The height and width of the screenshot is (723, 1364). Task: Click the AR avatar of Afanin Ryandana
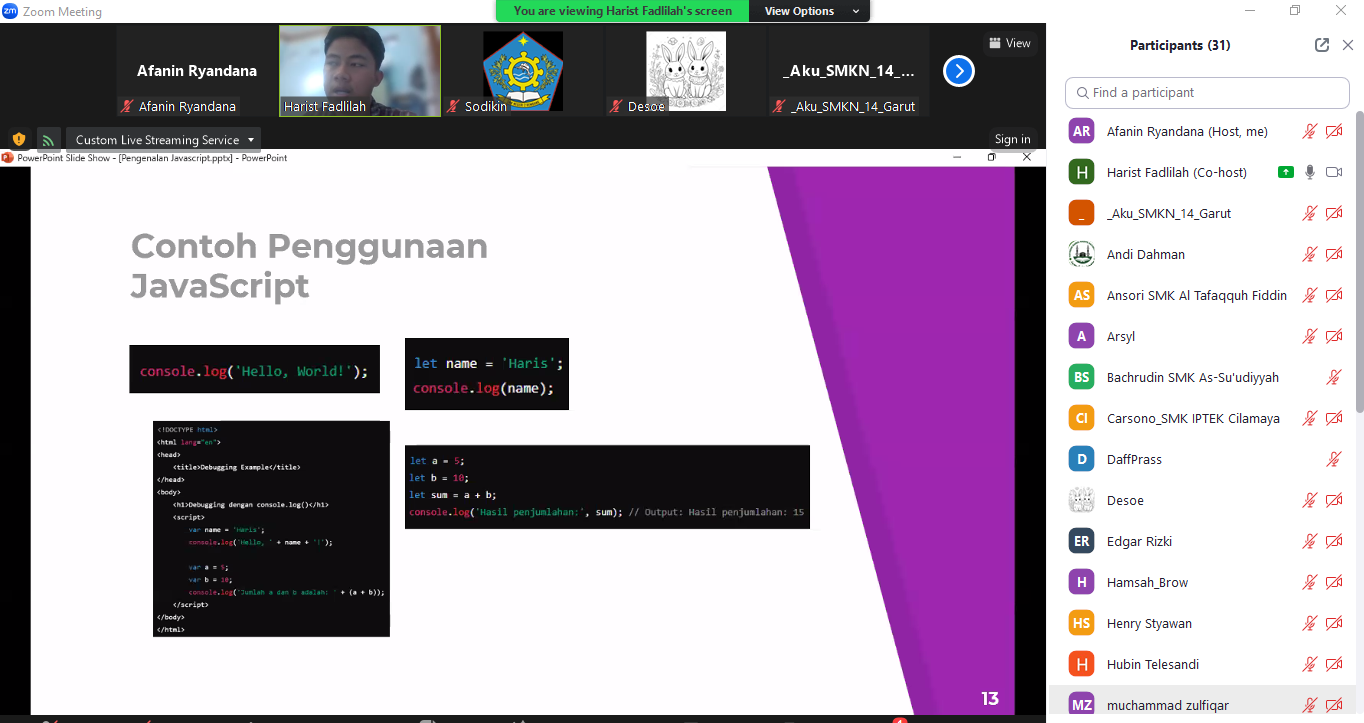point(1081,131)
